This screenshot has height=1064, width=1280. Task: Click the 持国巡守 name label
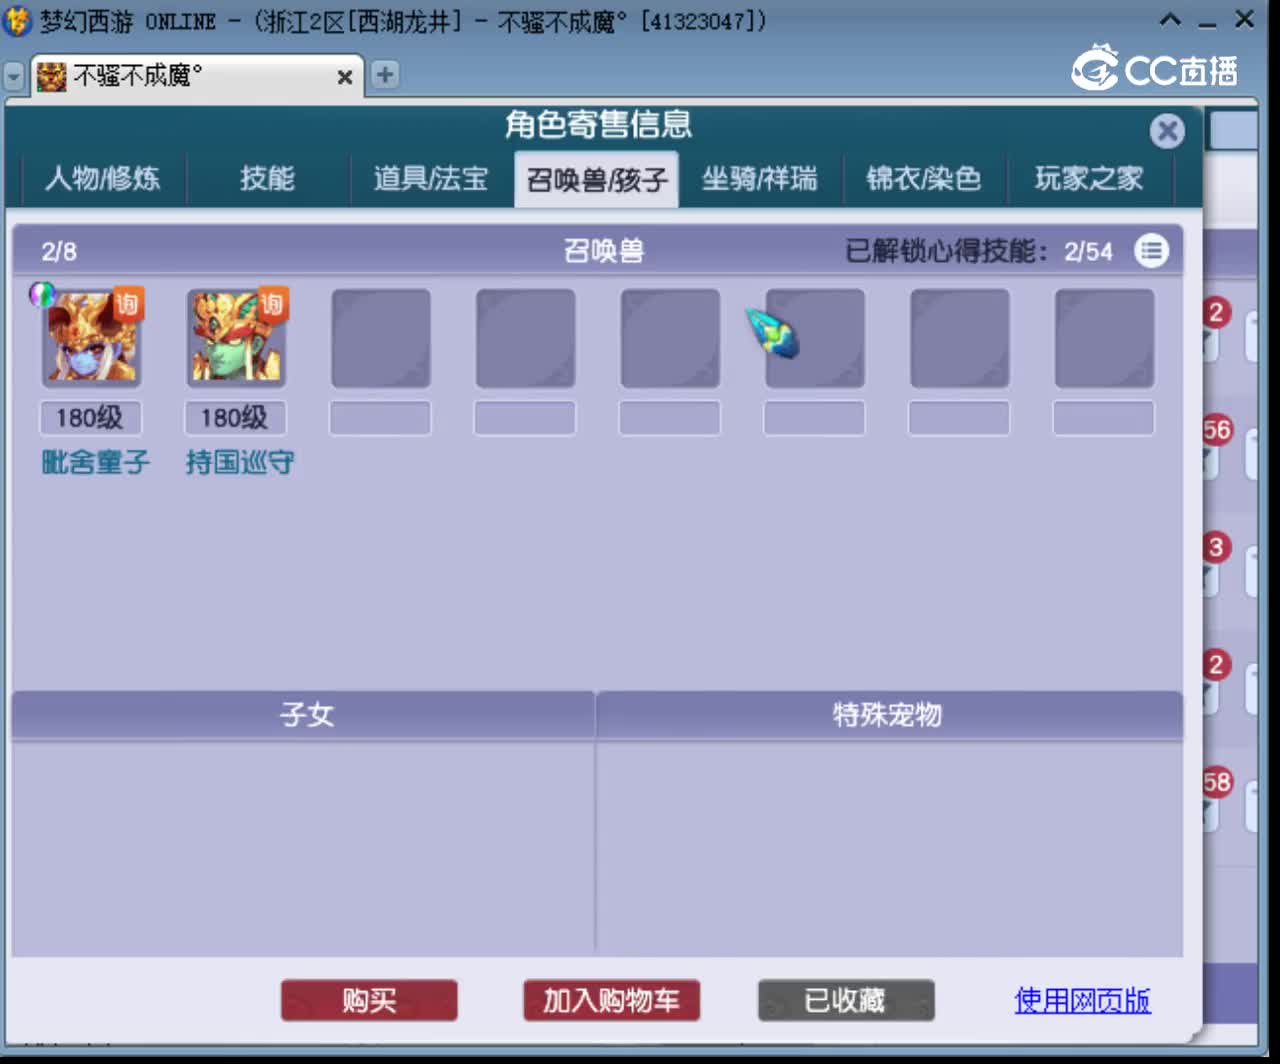tap(240, 462)
